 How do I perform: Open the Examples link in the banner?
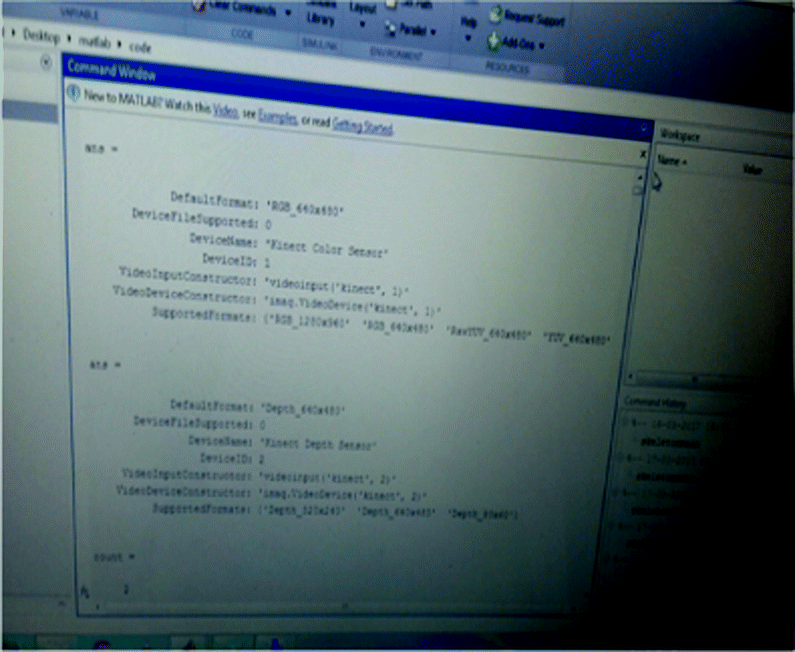click(277, 117)
